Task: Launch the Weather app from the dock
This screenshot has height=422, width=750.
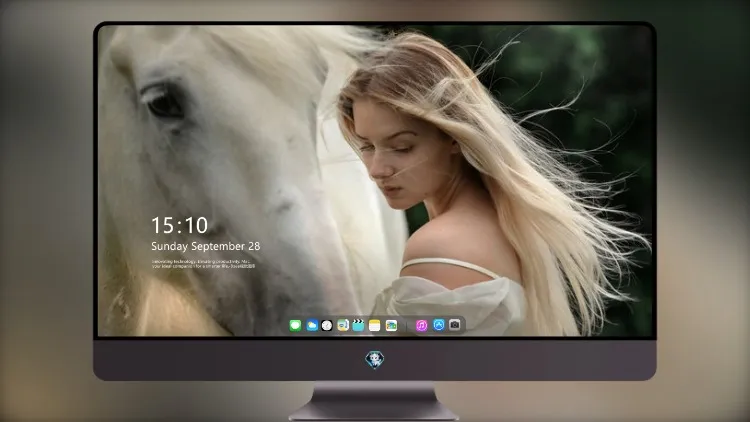Action: pyautogui.click(x=312, y=326)
